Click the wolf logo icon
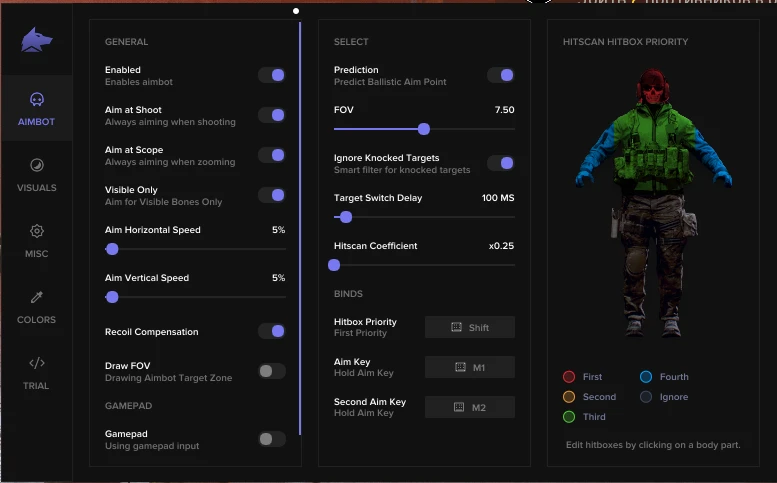 36,40
